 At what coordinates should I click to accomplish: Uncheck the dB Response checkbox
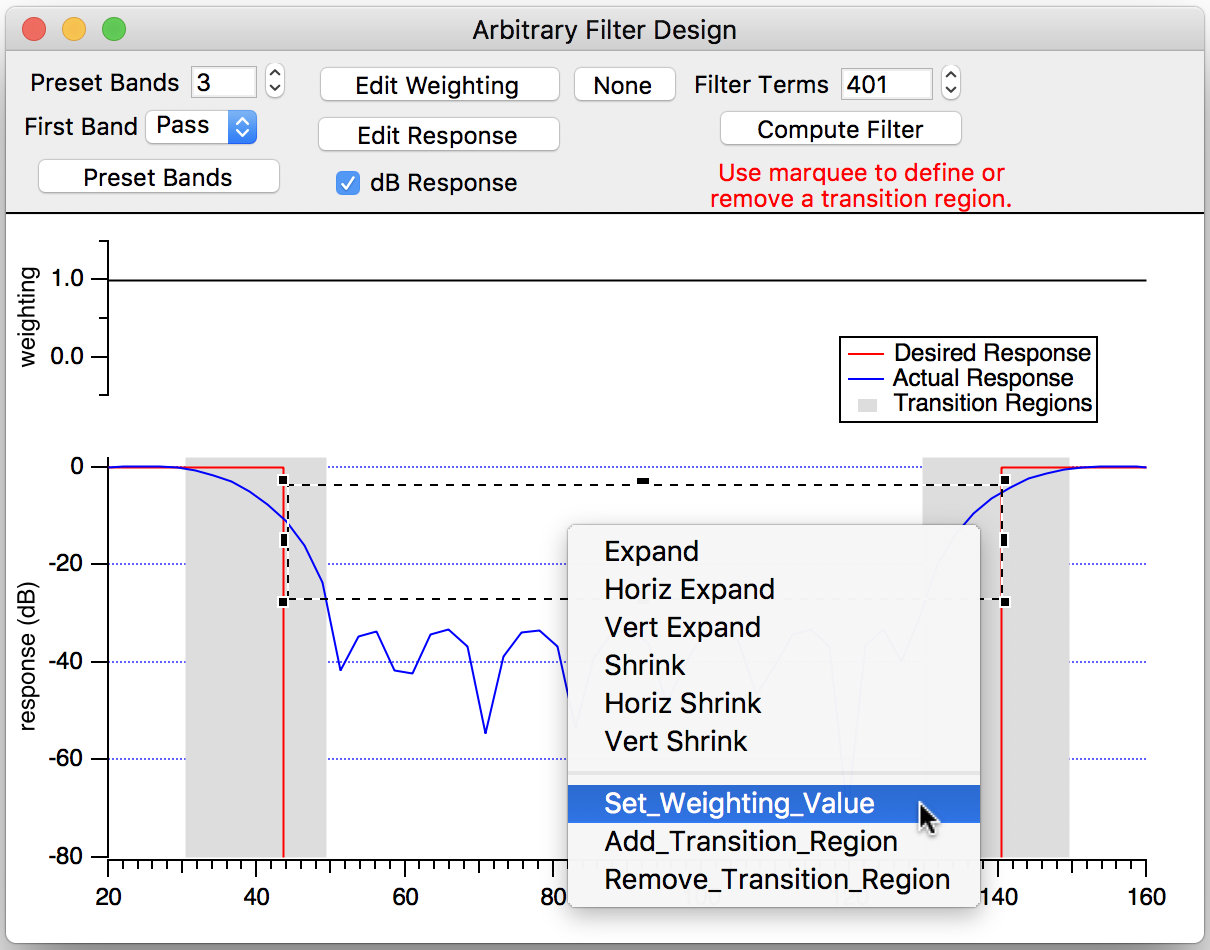tap(348, 183)
